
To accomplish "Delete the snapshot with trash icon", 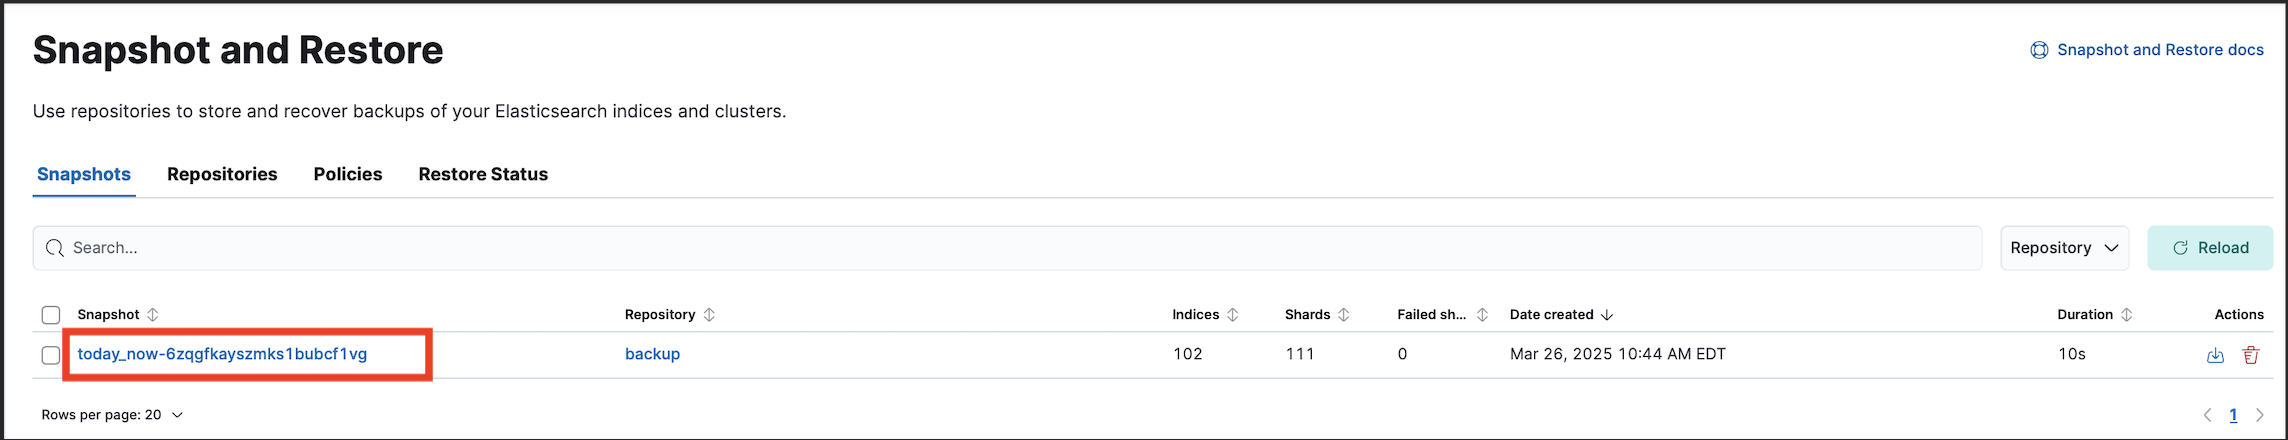I will pyautogui.click(x=2251, y=355).
